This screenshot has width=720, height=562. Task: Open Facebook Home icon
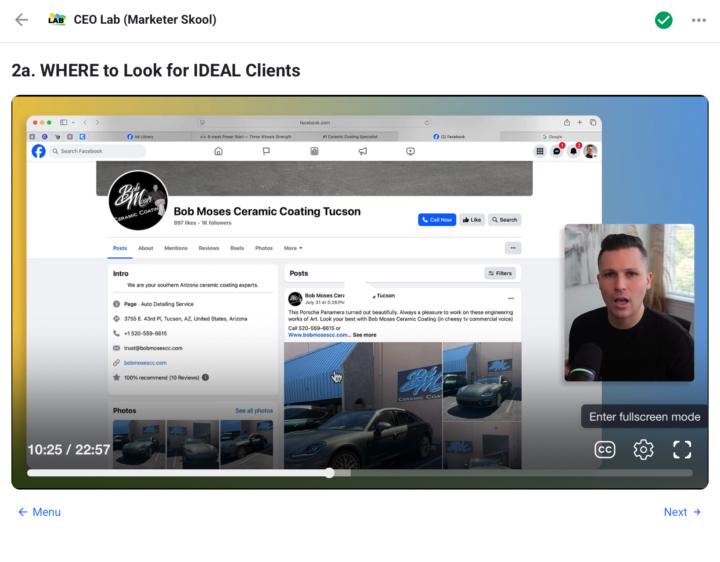pos(219,151)
